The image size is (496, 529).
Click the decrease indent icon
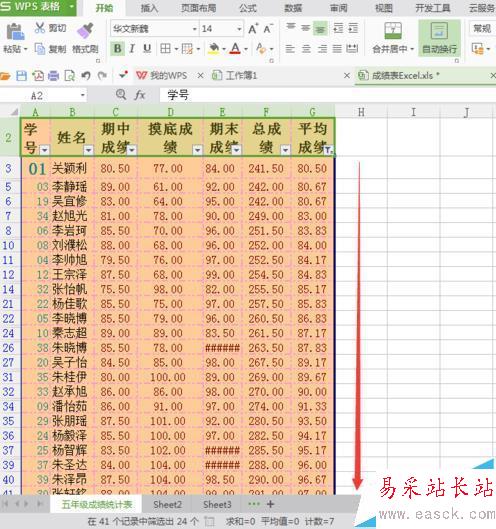tap(338, 28)
